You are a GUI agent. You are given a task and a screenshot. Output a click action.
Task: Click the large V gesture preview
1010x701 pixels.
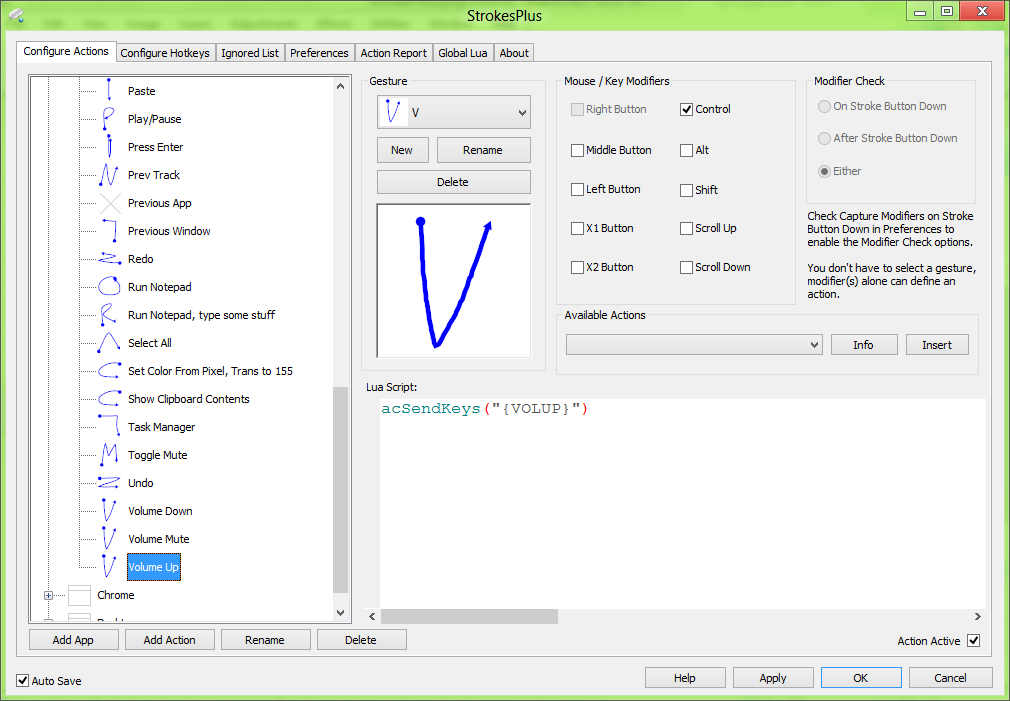[x=453, y=281]
